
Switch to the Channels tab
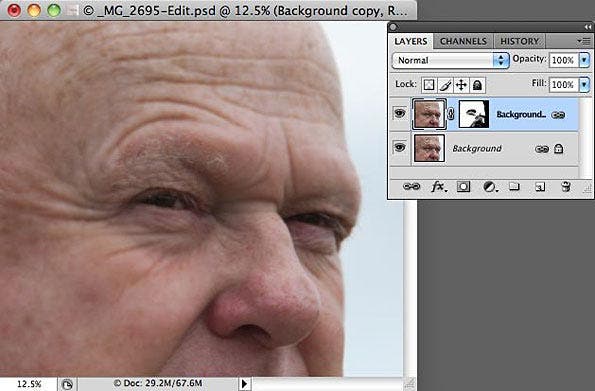463,41
